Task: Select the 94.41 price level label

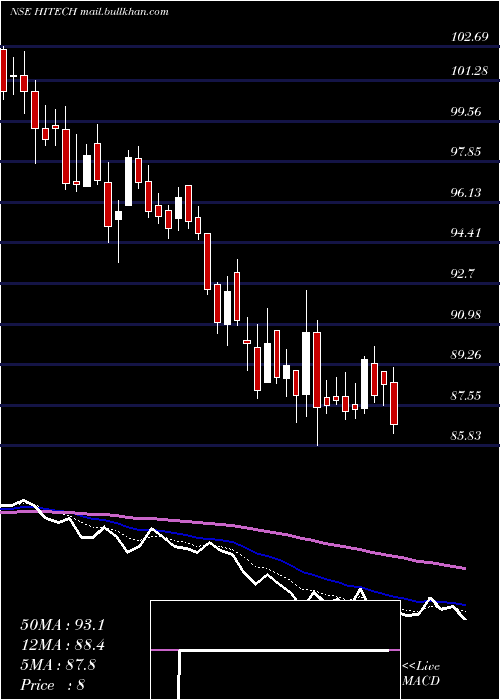Action: 466,233
